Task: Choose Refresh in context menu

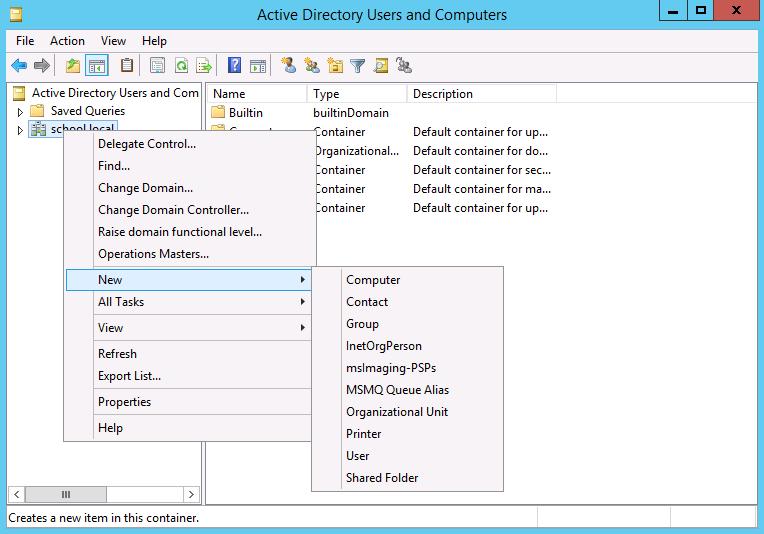Action: 188,354
